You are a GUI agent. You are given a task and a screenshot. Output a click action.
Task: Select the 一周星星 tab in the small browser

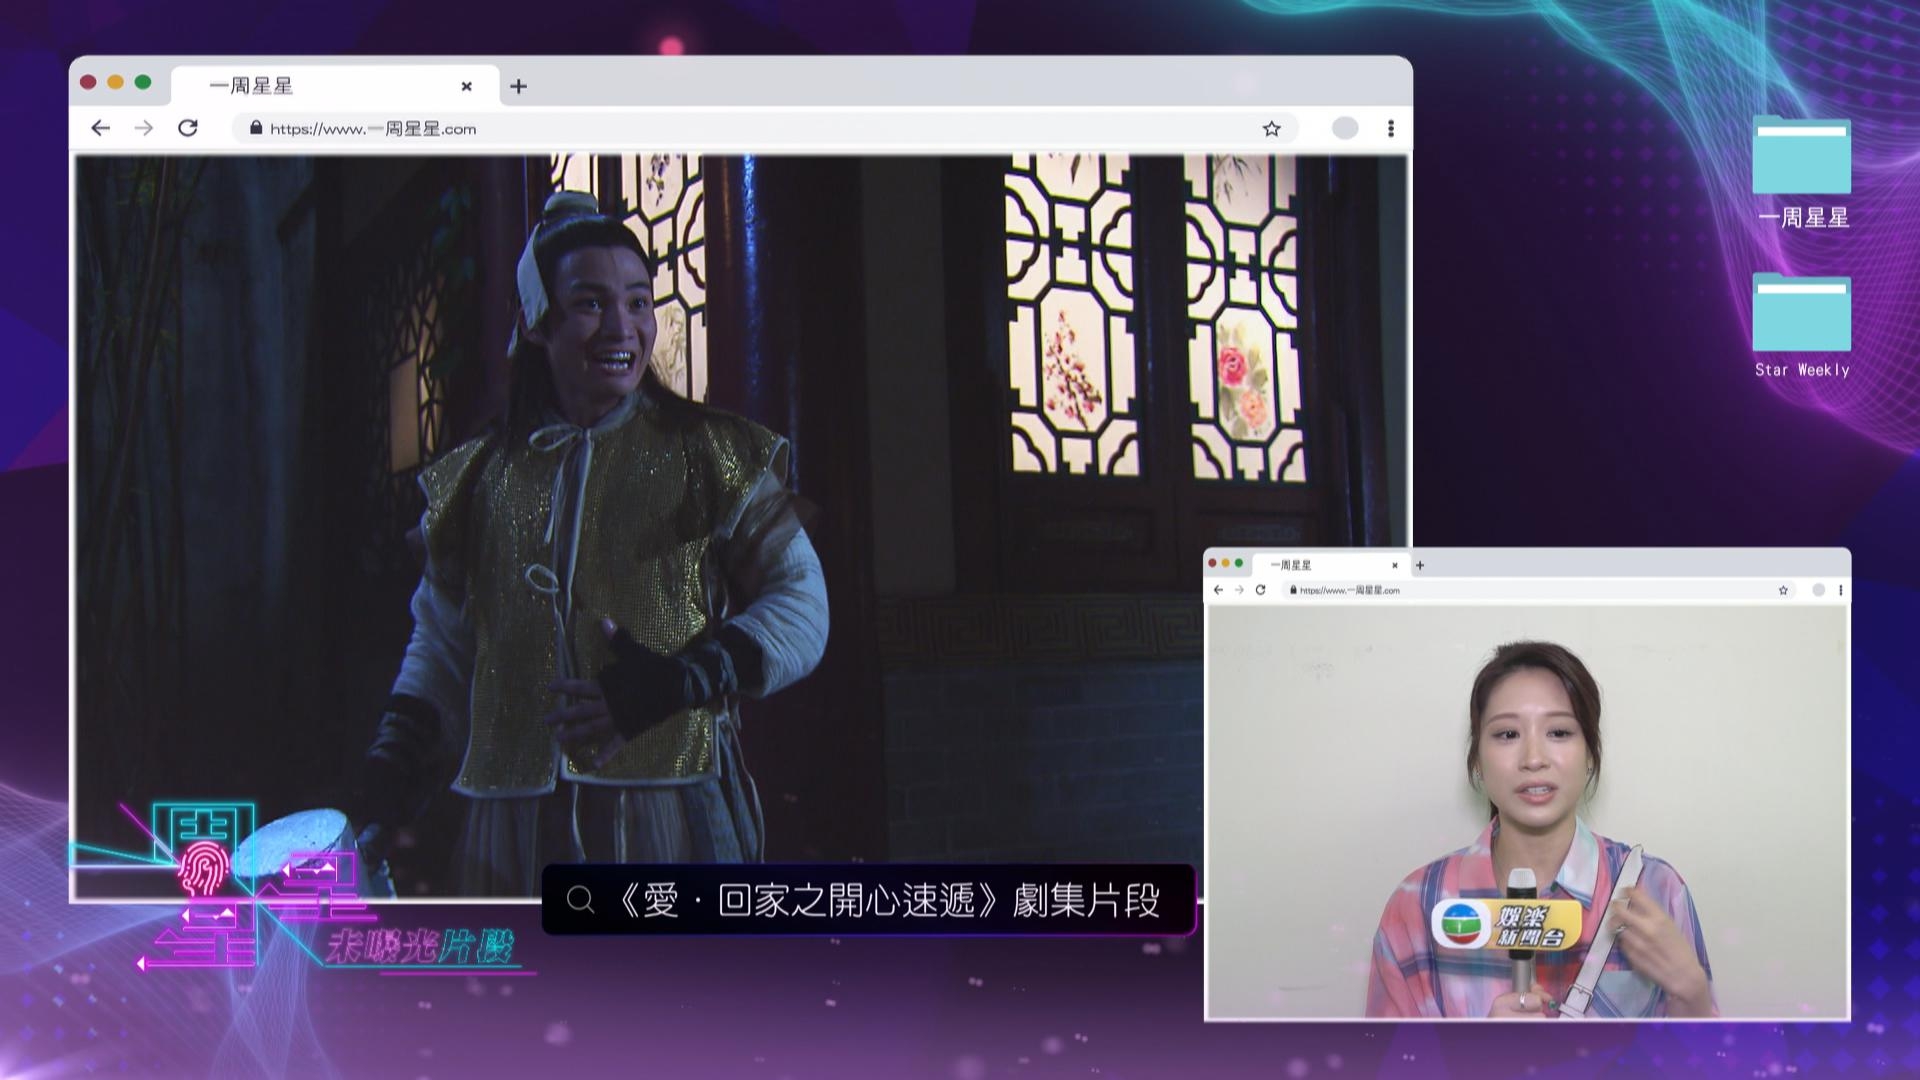click(1330, 565)
